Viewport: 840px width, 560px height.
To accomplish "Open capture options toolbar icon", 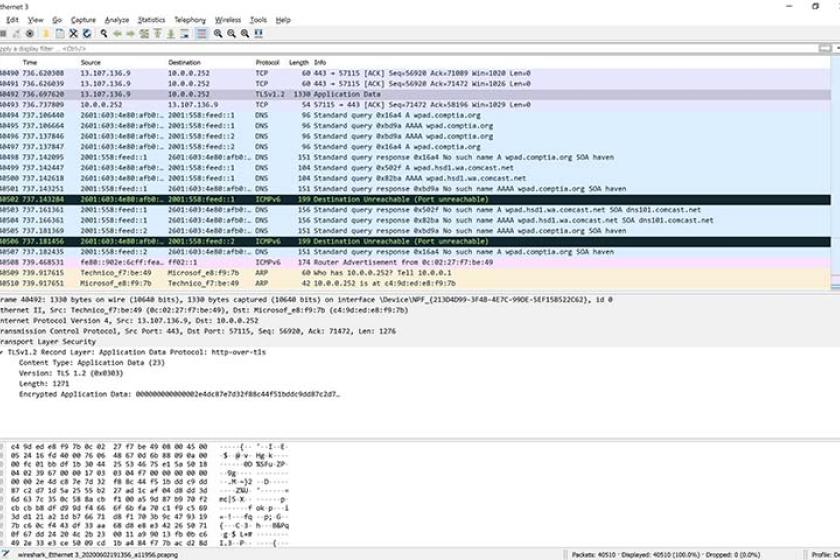I will click(30, 33).
